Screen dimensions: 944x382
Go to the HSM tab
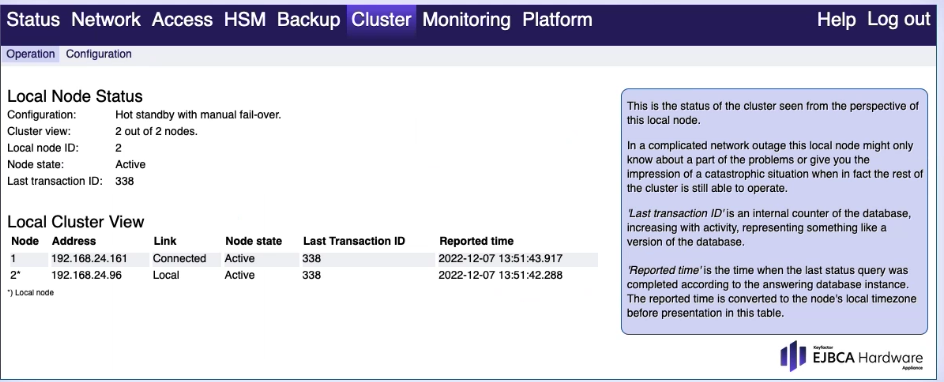tap(244, 20)
